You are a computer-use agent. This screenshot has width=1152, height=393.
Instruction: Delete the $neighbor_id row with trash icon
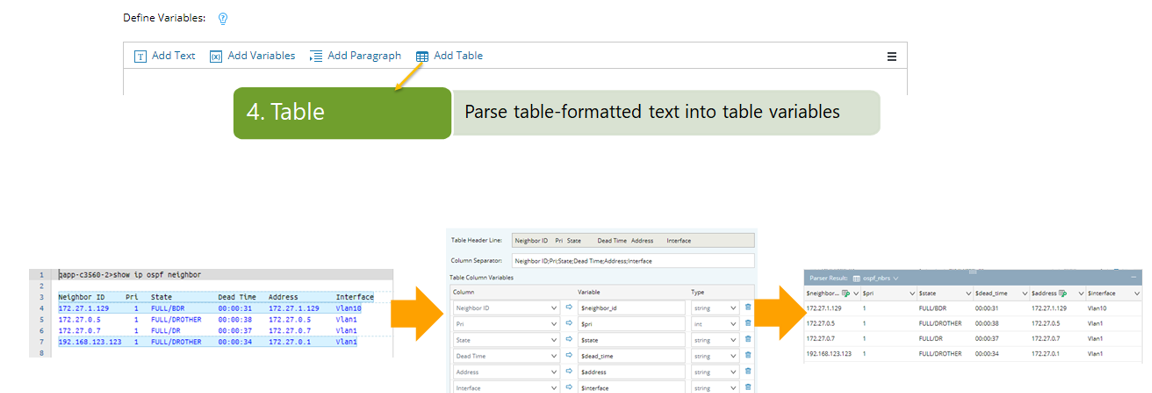tap(748, 307)
